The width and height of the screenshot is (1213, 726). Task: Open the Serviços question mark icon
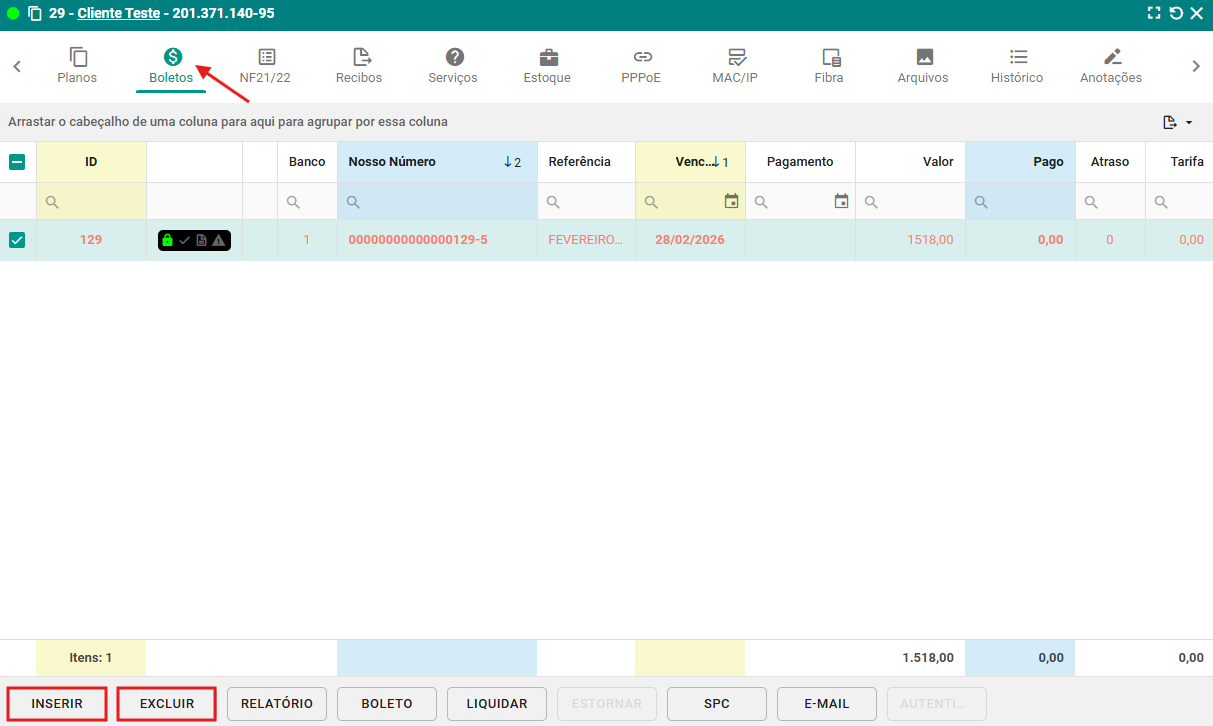pyautogui.click(x=454, y=57)
